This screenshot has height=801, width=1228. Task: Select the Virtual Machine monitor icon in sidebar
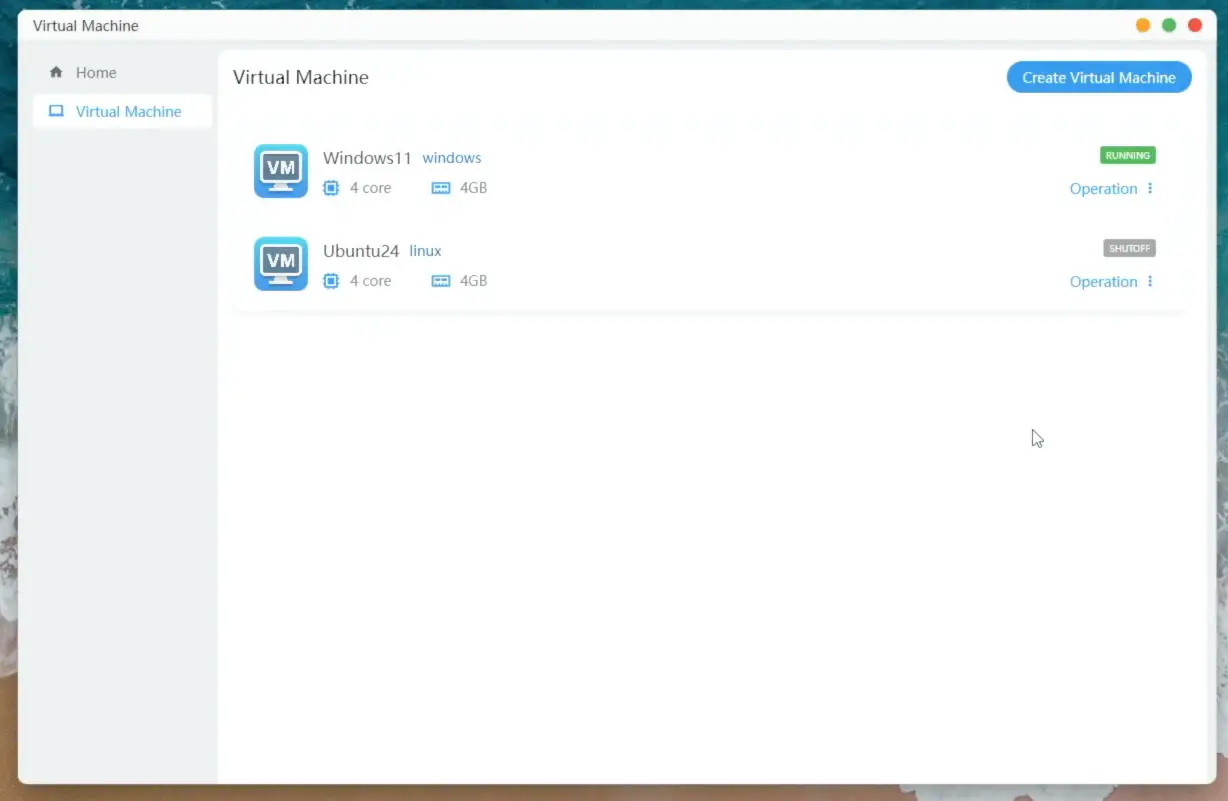(x=55, y=111)
